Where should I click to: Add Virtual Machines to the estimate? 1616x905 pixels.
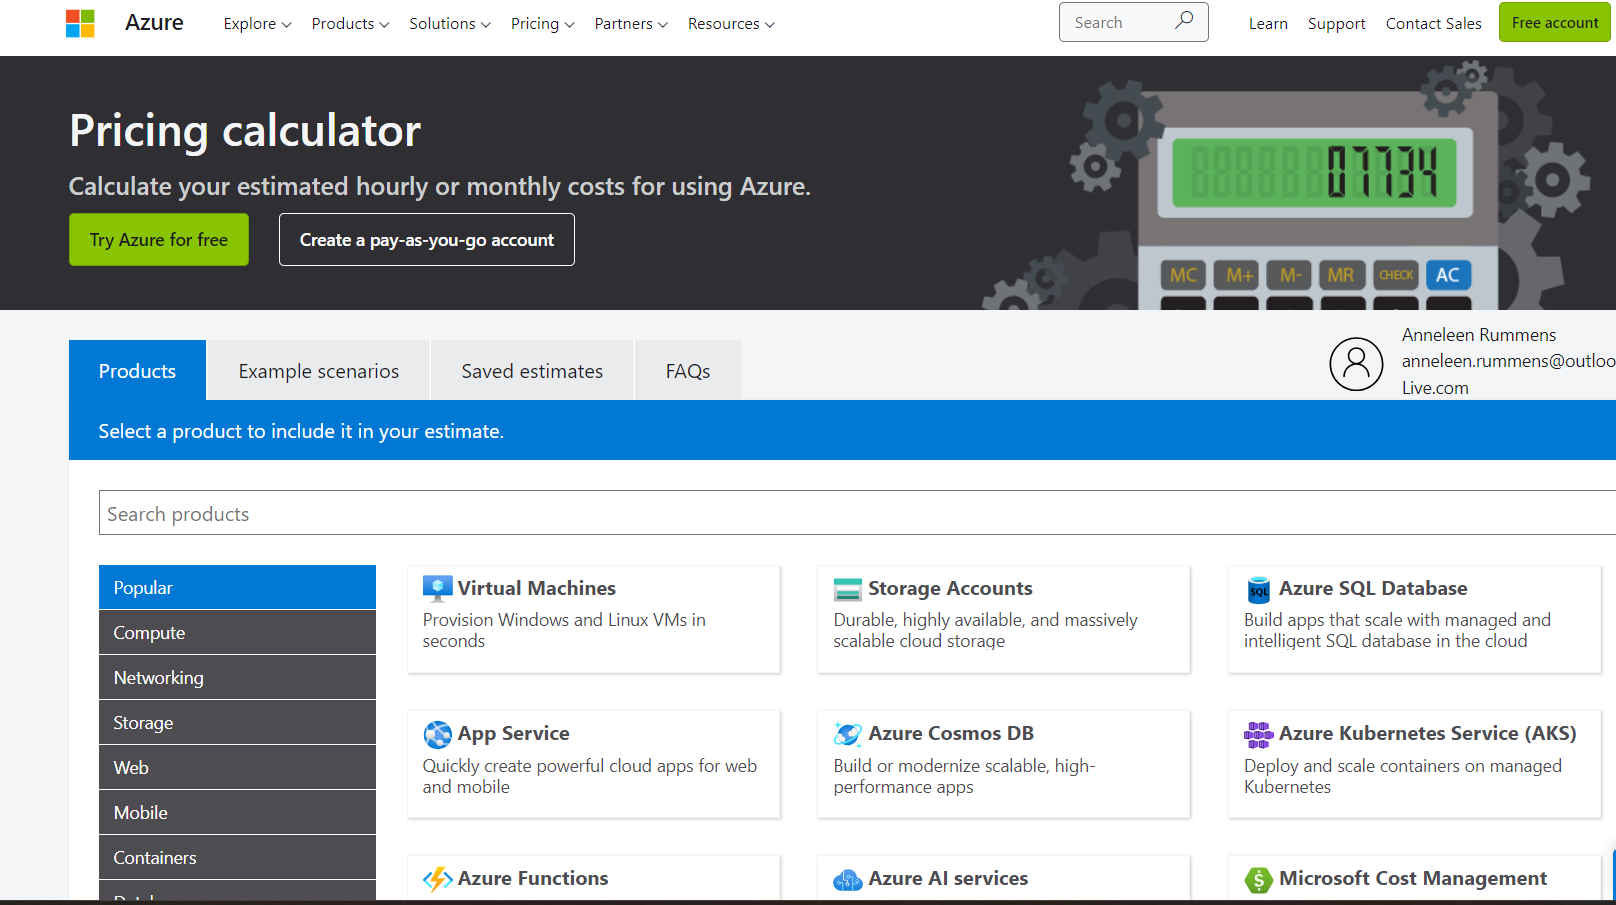594,619
